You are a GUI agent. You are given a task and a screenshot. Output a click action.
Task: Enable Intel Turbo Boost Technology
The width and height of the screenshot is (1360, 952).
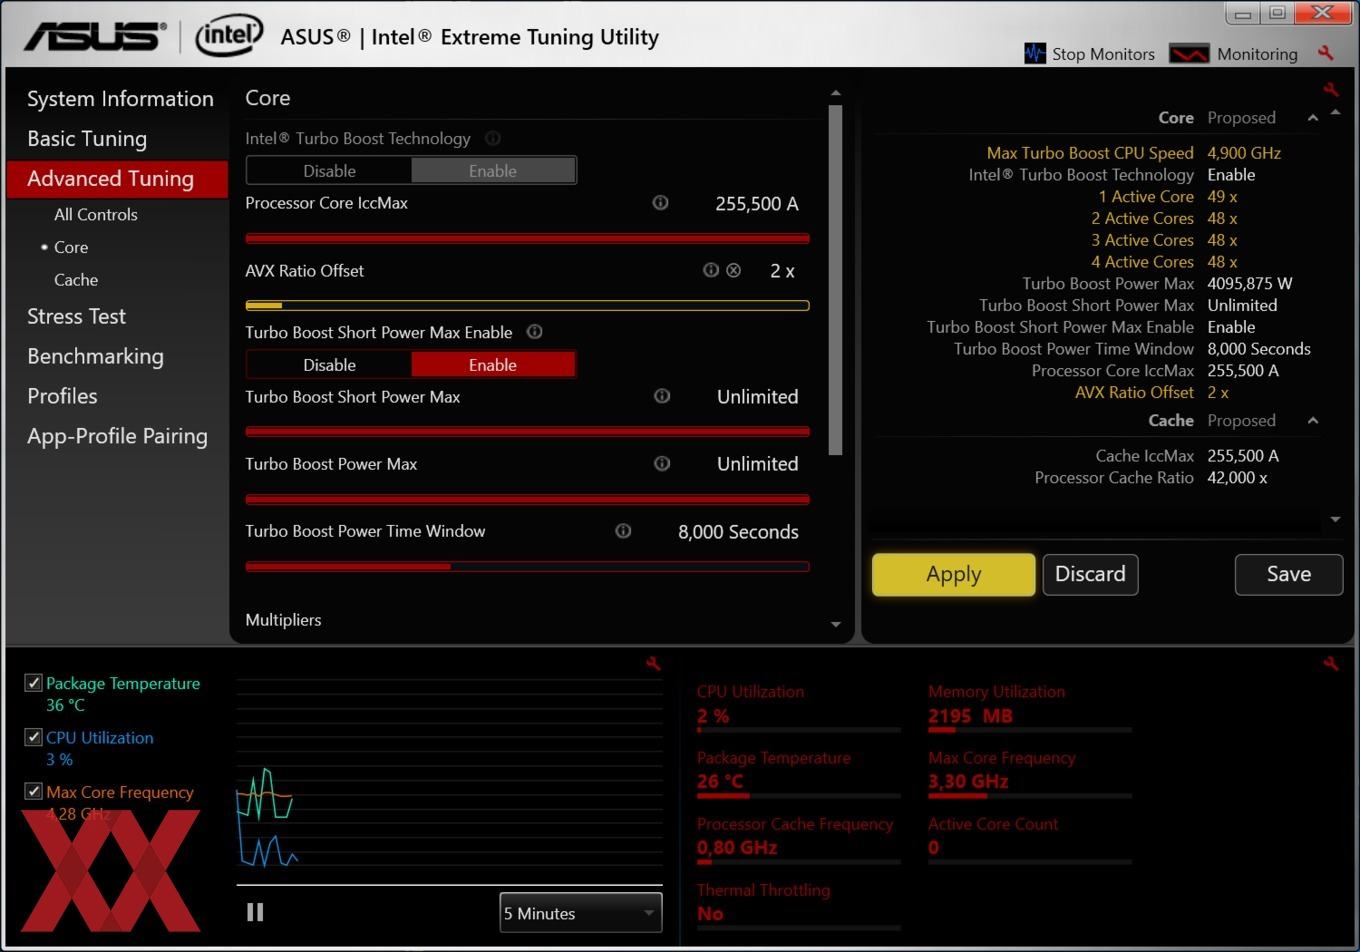(x=493, y=171)
